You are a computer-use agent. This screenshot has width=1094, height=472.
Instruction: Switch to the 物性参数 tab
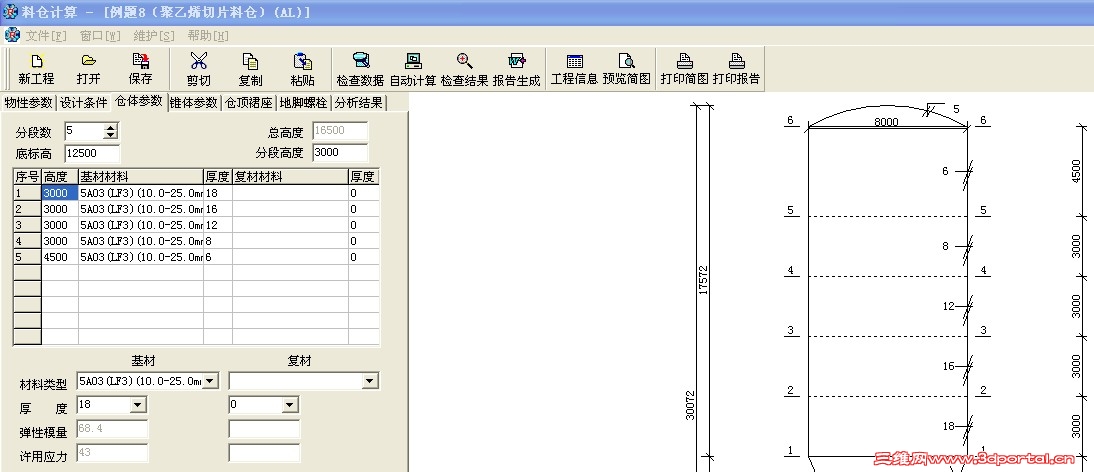click(28, 102)
